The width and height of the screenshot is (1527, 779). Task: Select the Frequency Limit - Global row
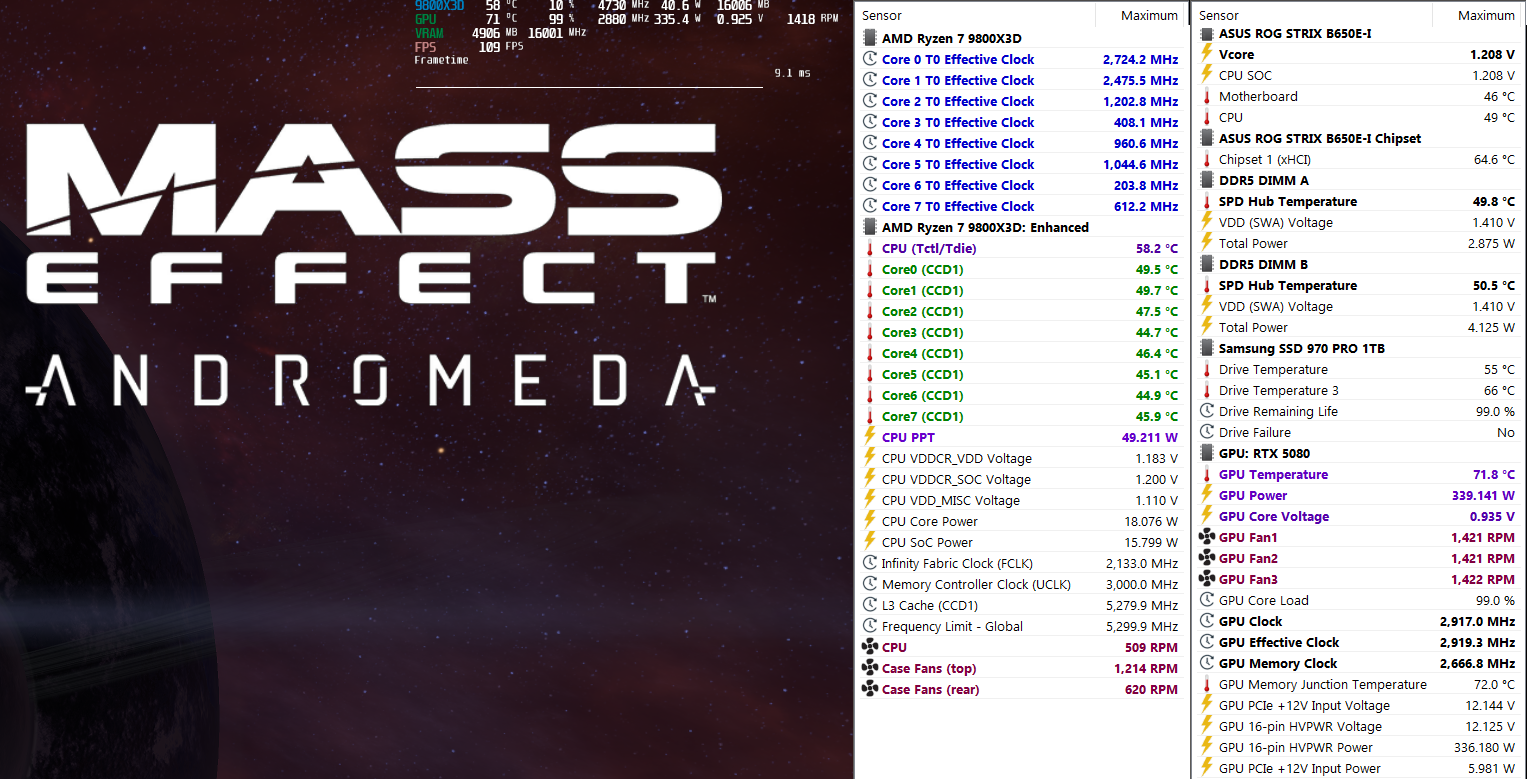(x=1020, y=626)
